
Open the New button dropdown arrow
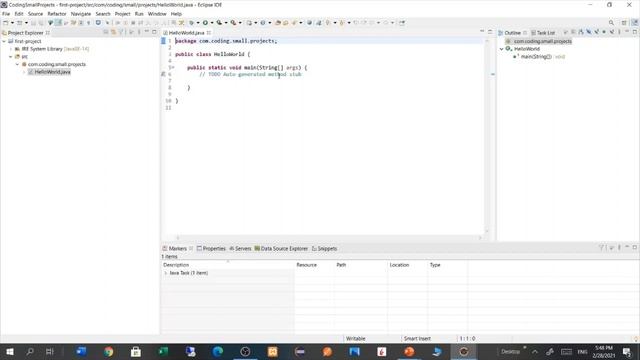pyautogui.click(x=12, y=23)
